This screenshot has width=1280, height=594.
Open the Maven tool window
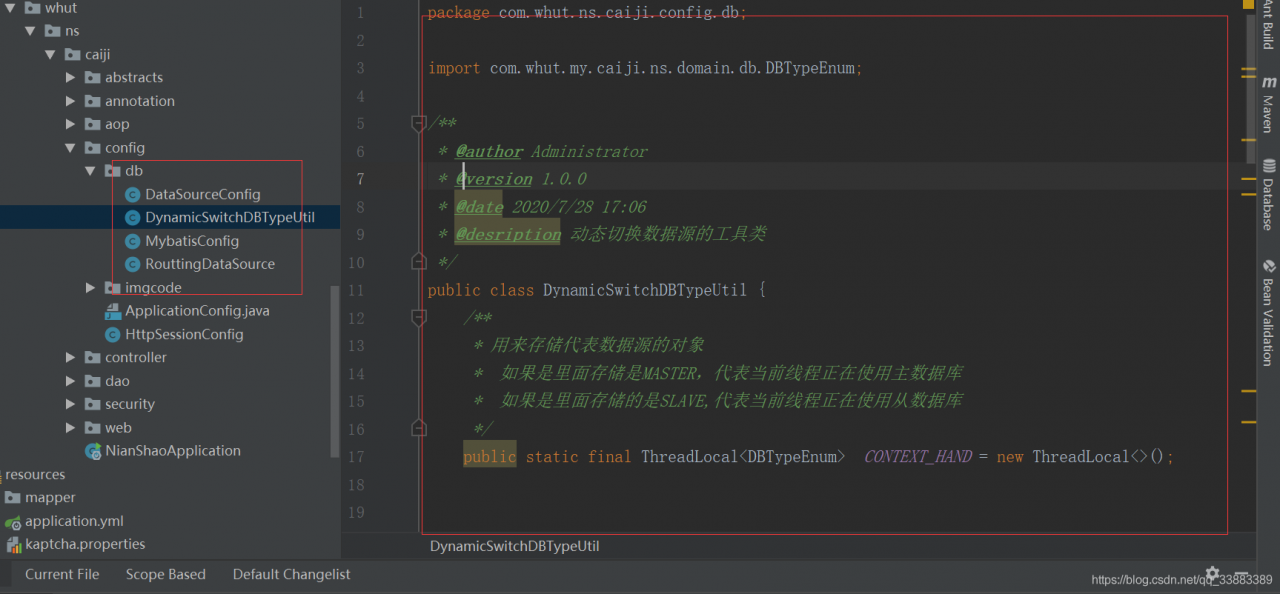[1268, 103]
